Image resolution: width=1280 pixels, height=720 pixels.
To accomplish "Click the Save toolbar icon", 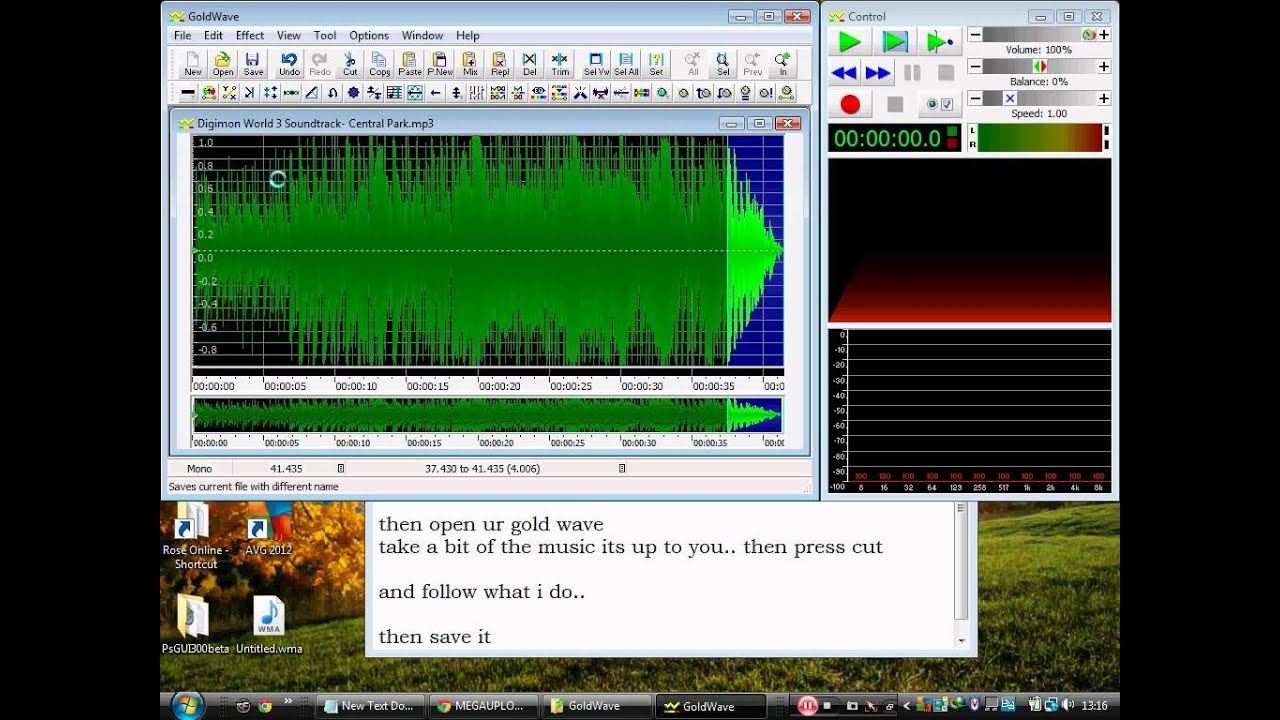I will click(253, 64).
